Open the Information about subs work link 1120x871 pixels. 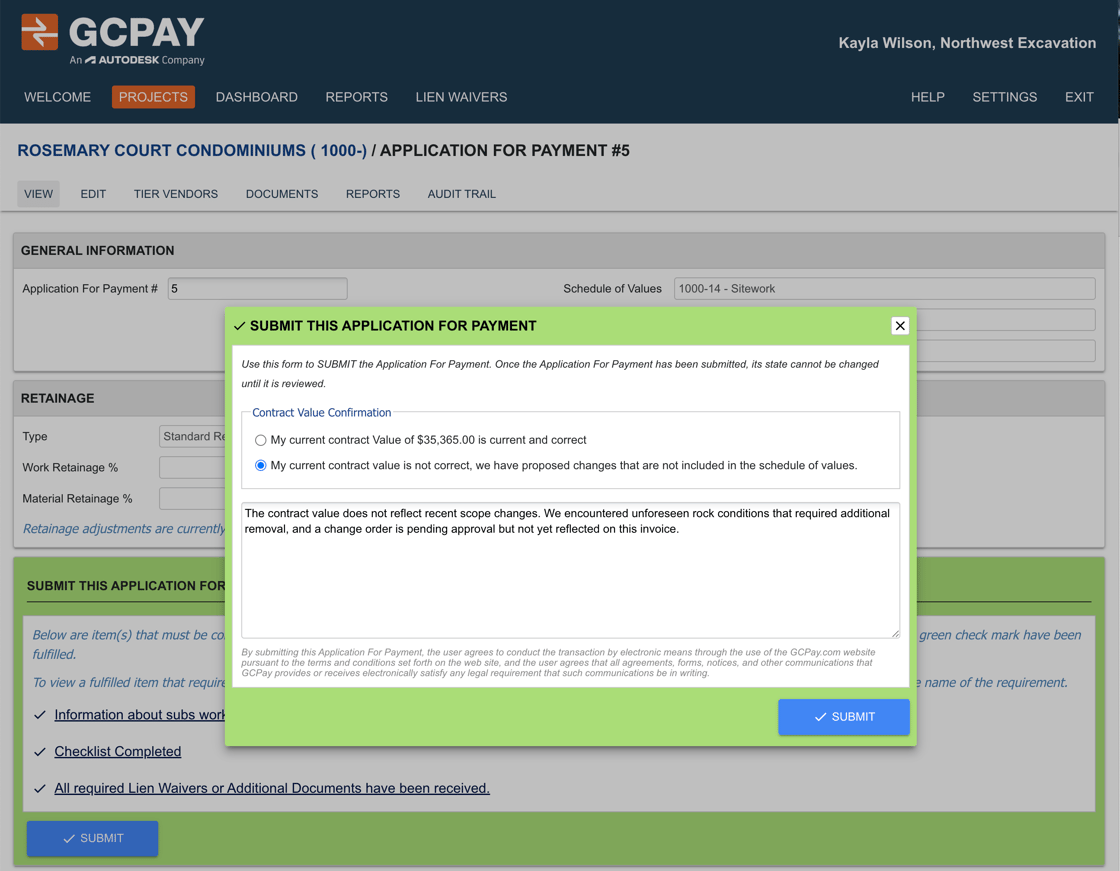coord(139,715)
